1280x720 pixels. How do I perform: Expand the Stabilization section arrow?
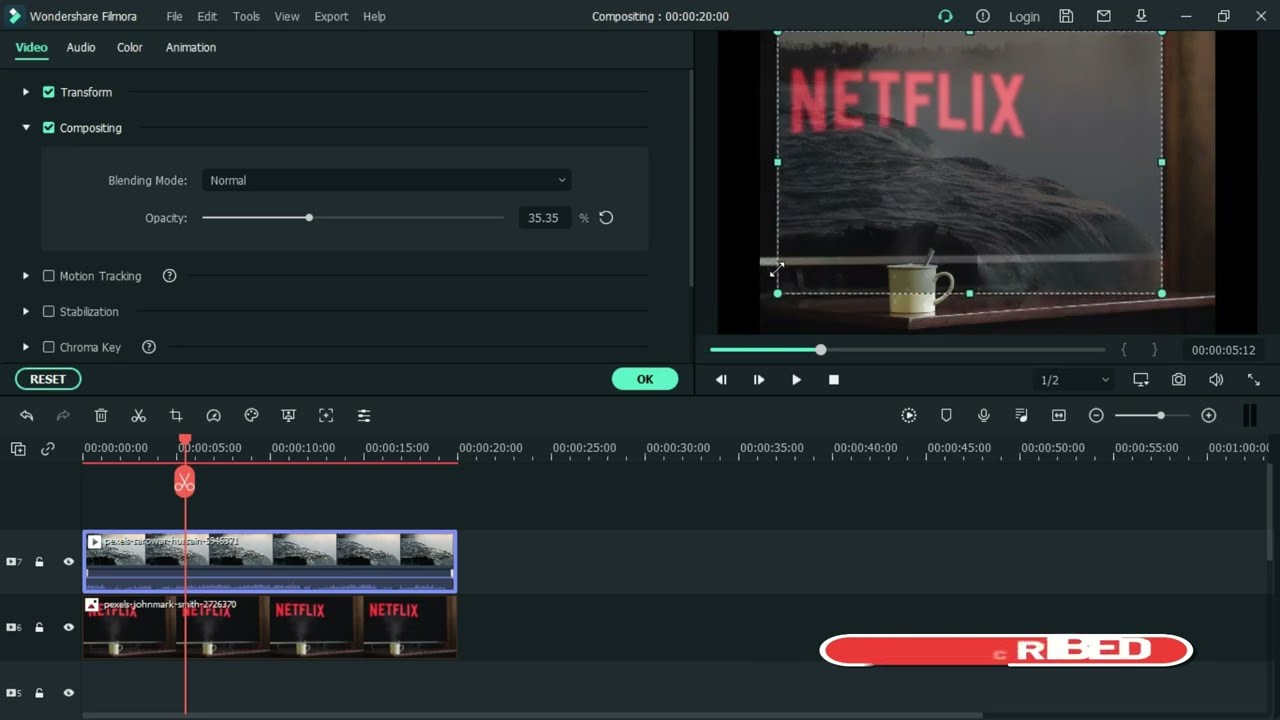[x=26, y=312]
